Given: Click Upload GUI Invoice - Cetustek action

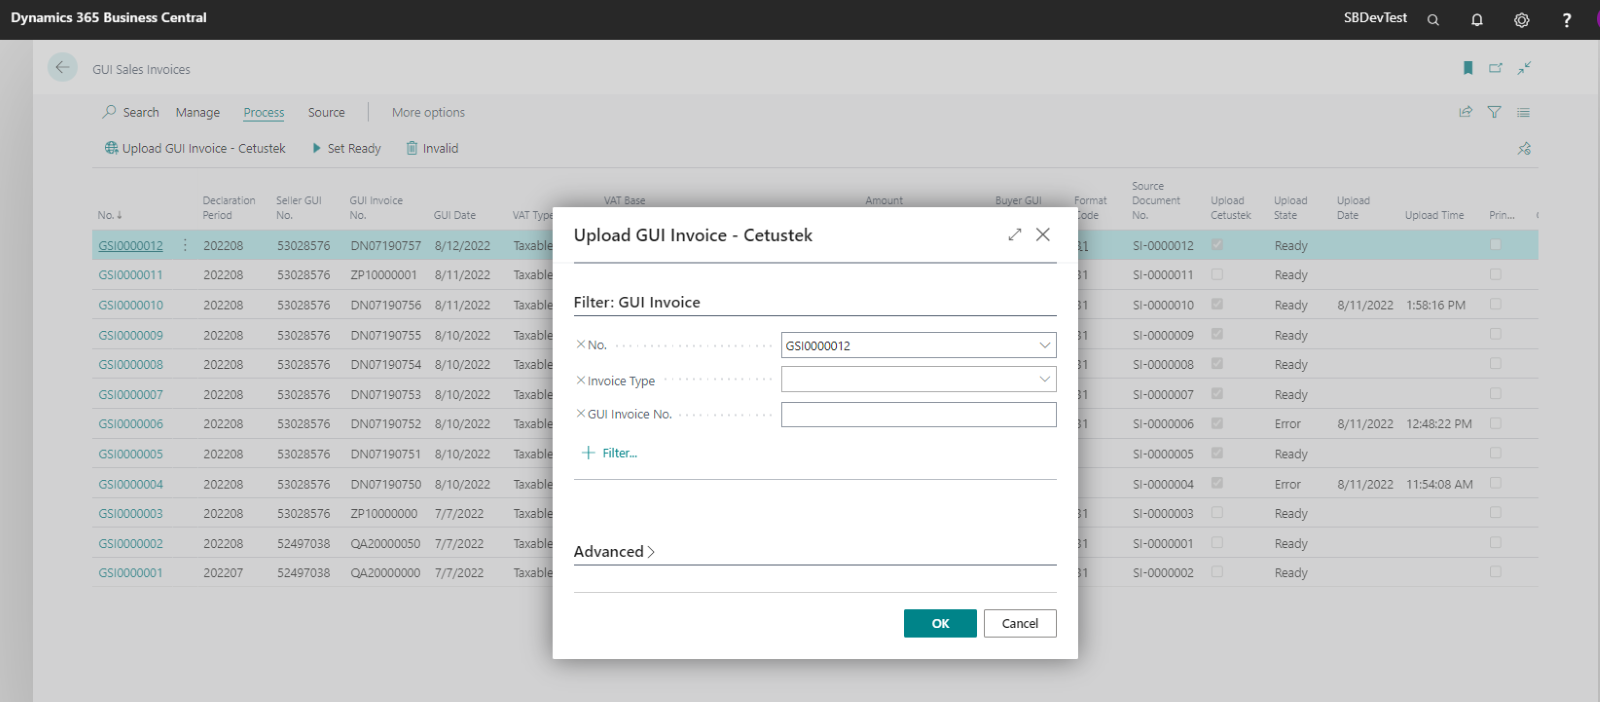Looking at the screenshot, I should pos(195,148).
